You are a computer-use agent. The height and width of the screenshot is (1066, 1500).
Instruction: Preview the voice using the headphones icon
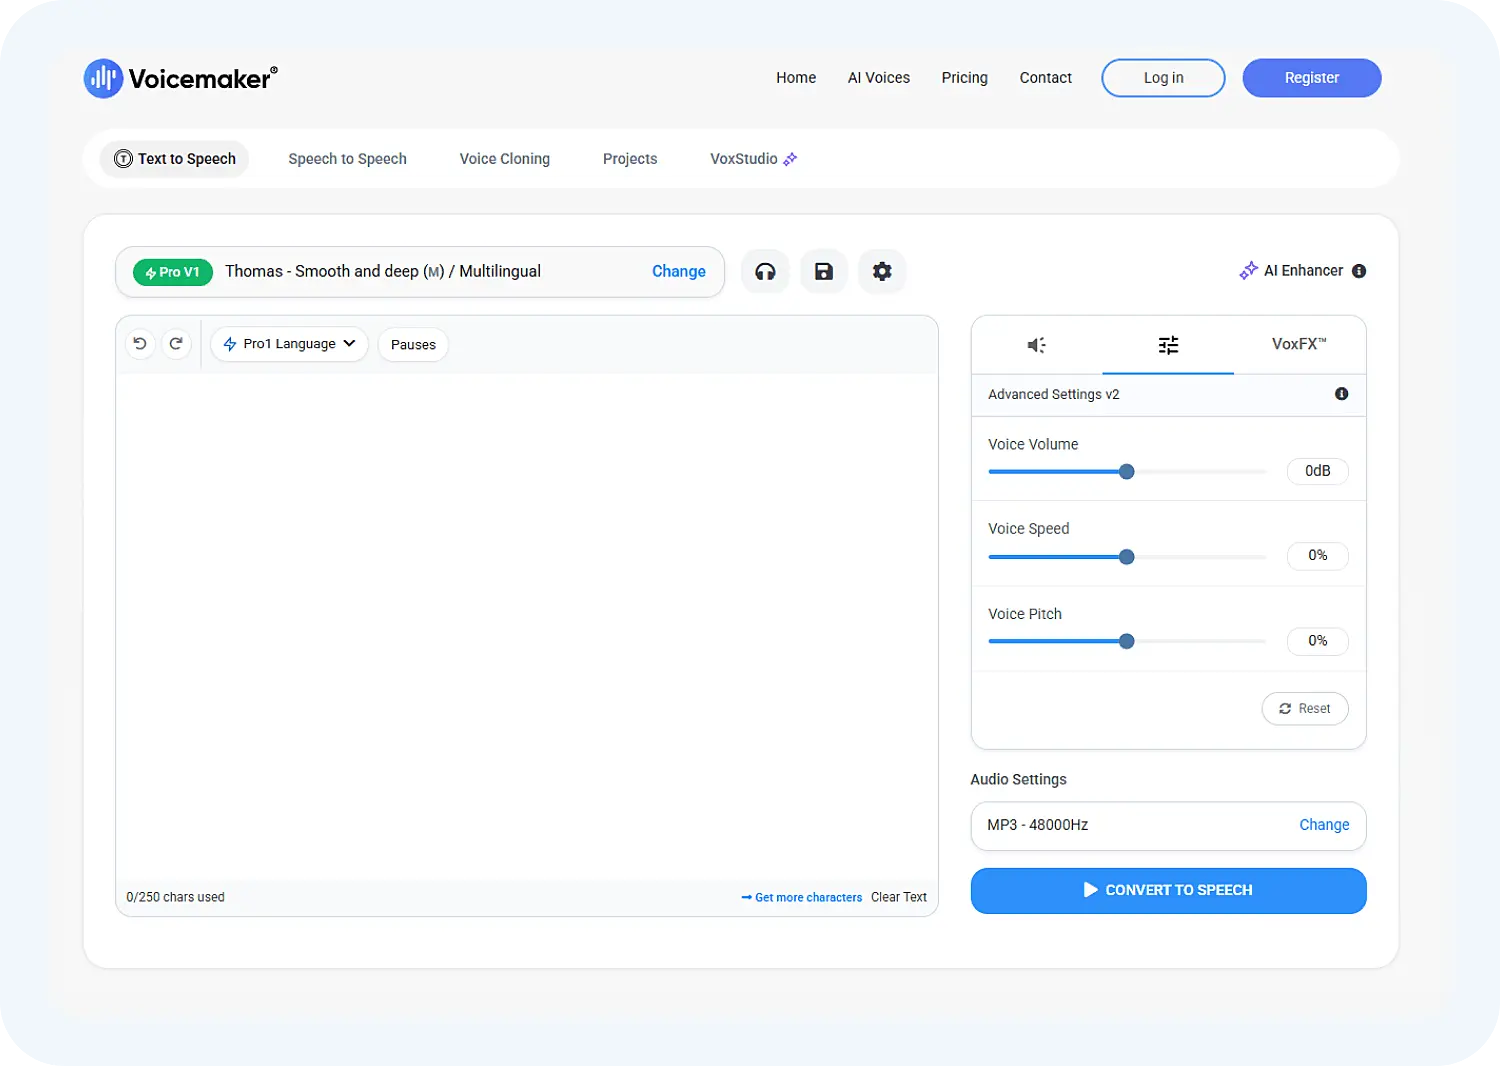765,271
